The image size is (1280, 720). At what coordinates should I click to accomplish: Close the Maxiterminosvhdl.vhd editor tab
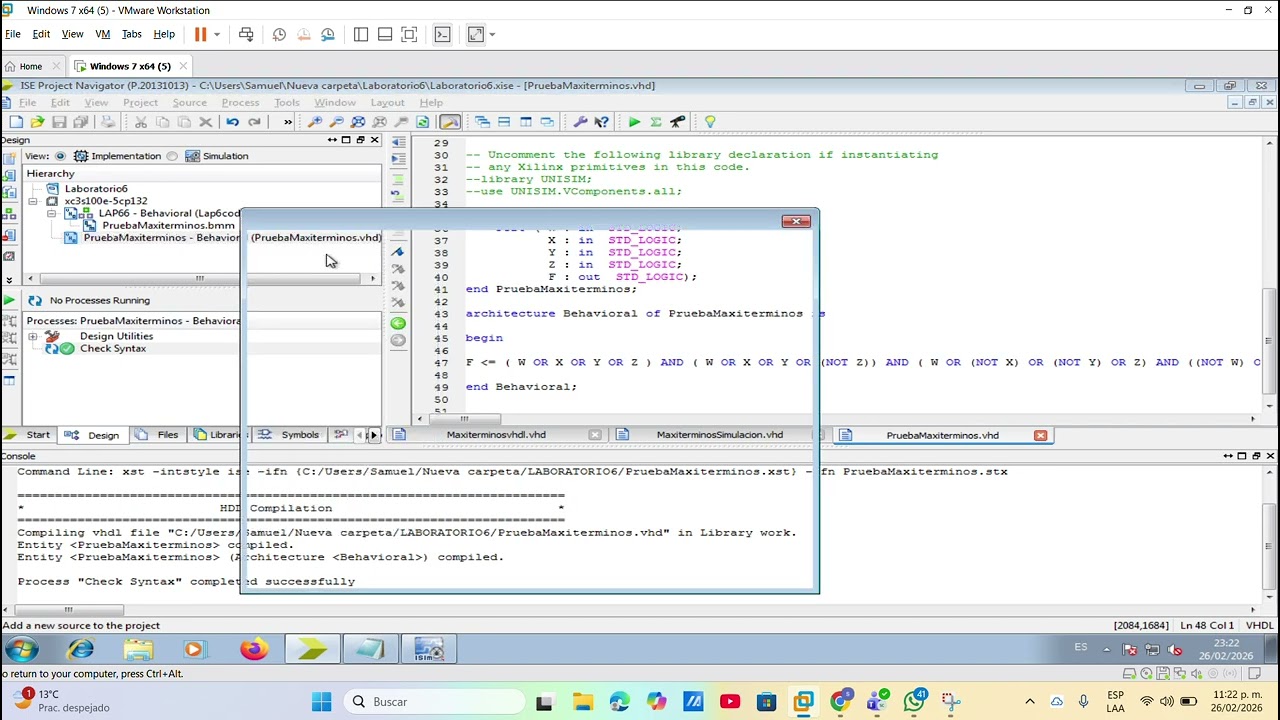[595, 435]
